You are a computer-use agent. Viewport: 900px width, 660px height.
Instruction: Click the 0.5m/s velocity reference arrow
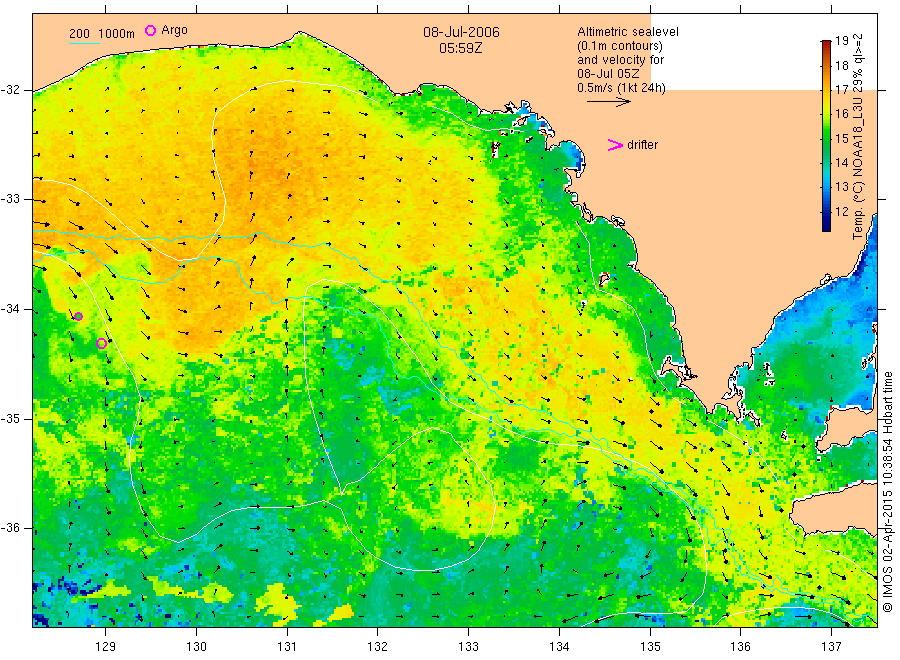pyautogui.click(x=608, y=102)
